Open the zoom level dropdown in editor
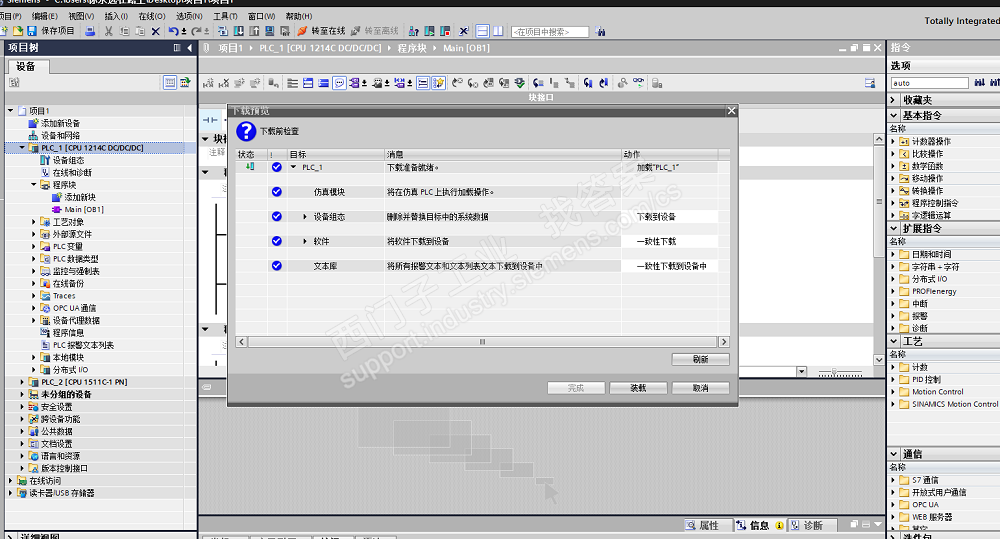 click(802, 371)
